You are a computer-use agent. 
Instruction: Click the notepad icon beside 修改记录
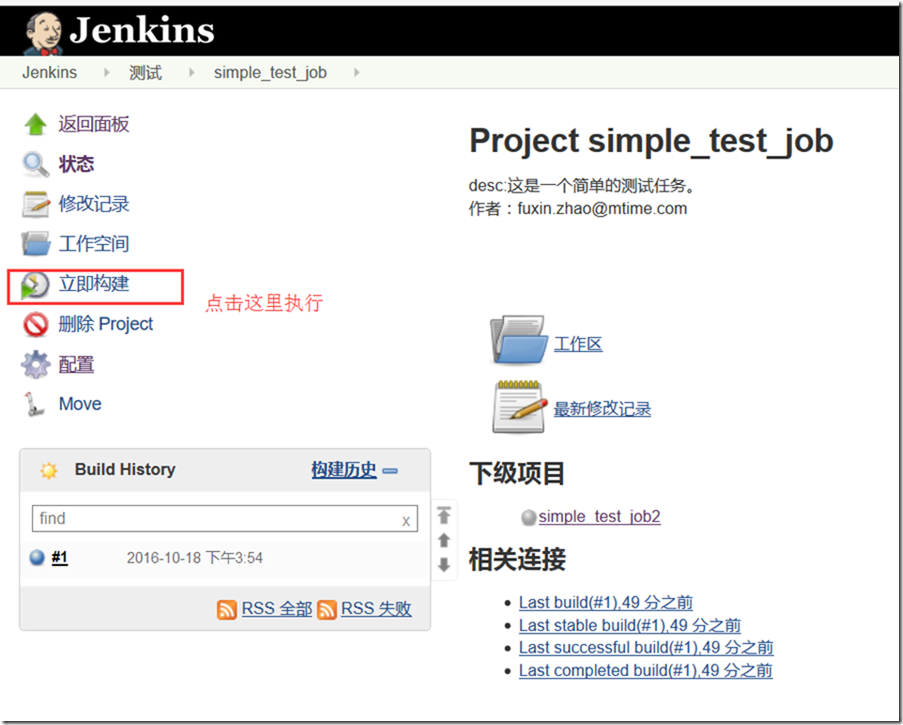point(36,204)
